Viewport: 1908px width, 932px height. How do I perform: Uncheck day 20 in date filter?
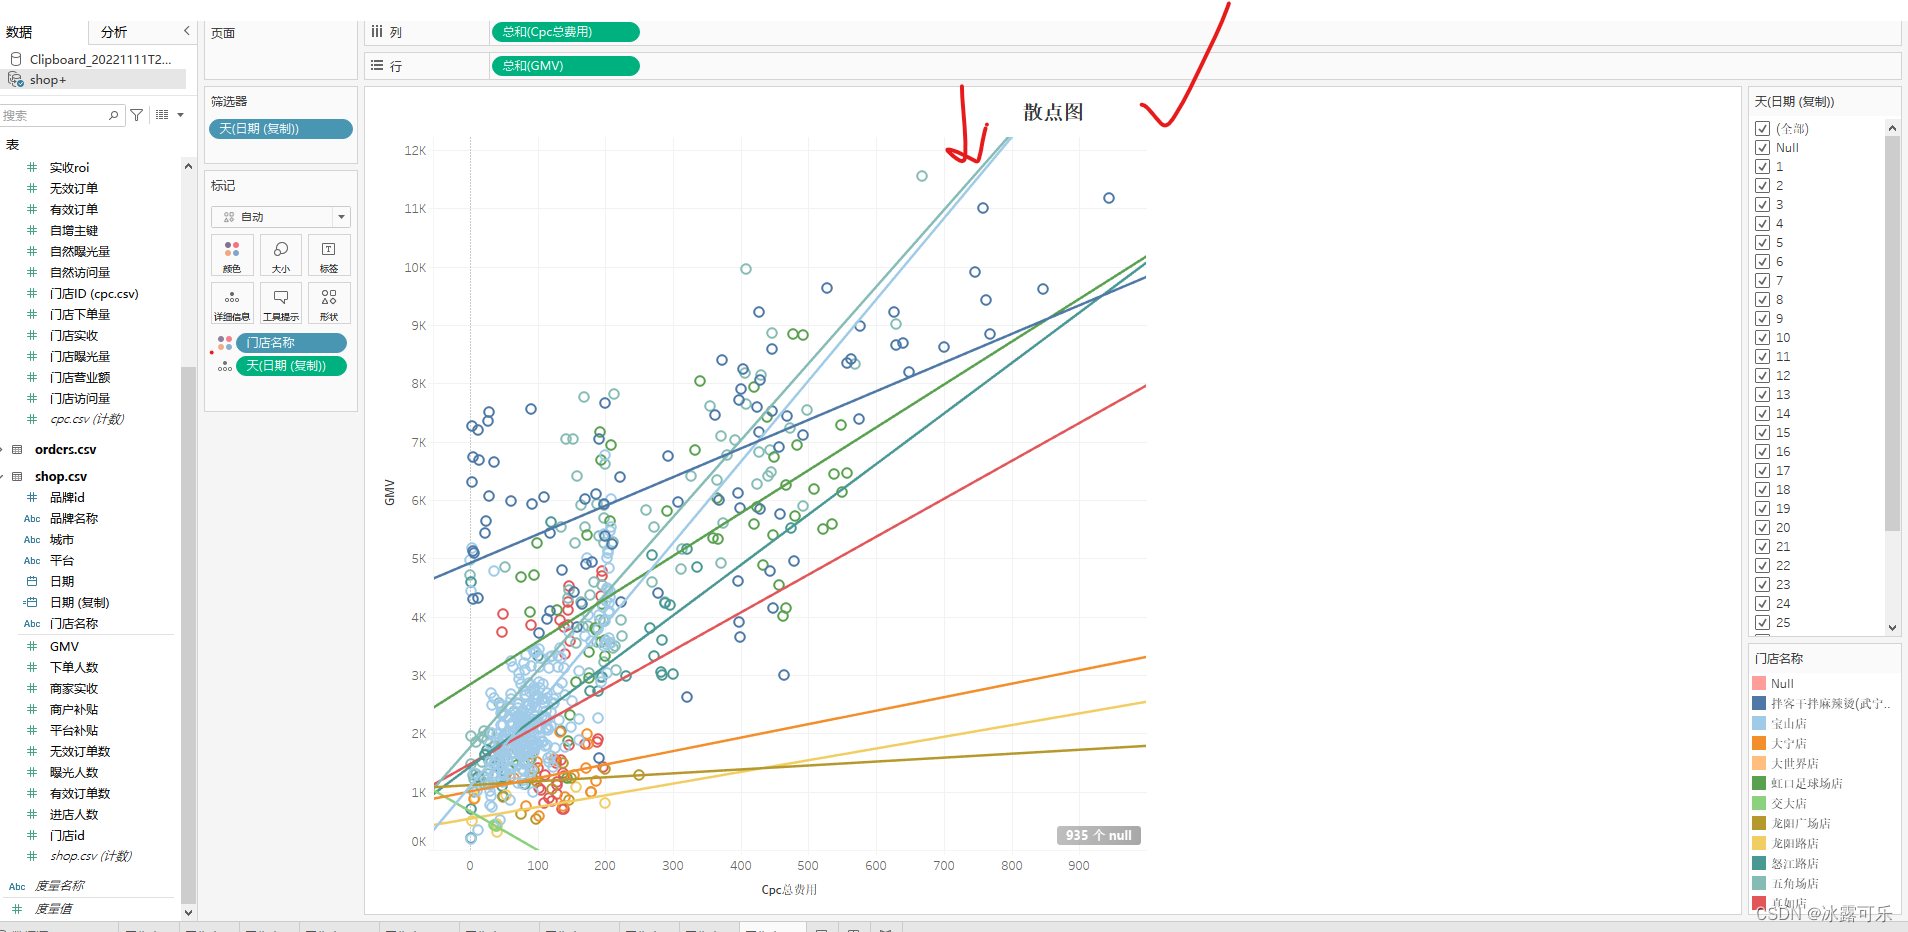1762,528
